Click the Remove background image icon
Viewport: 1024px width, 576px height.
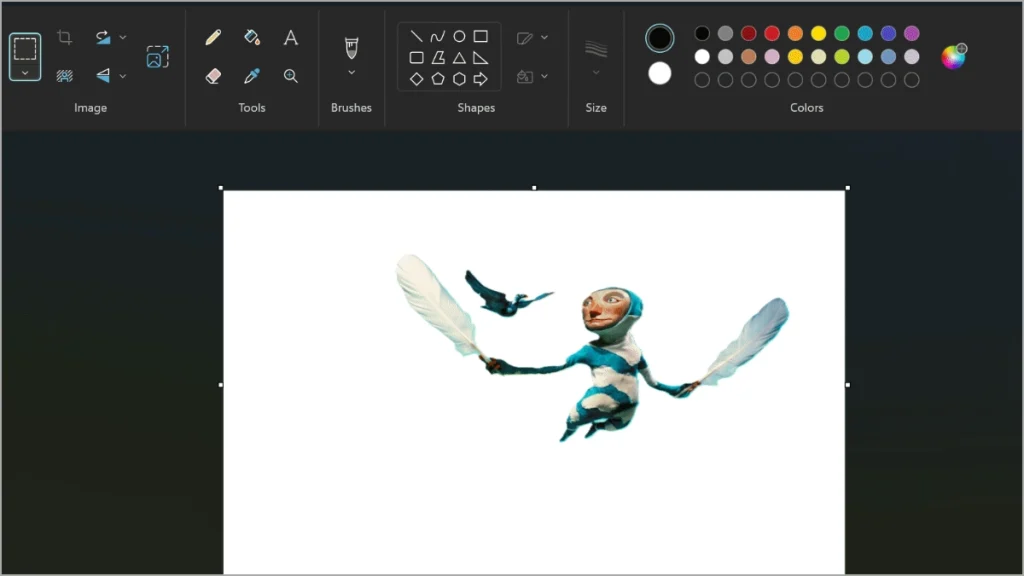[64, 76]
